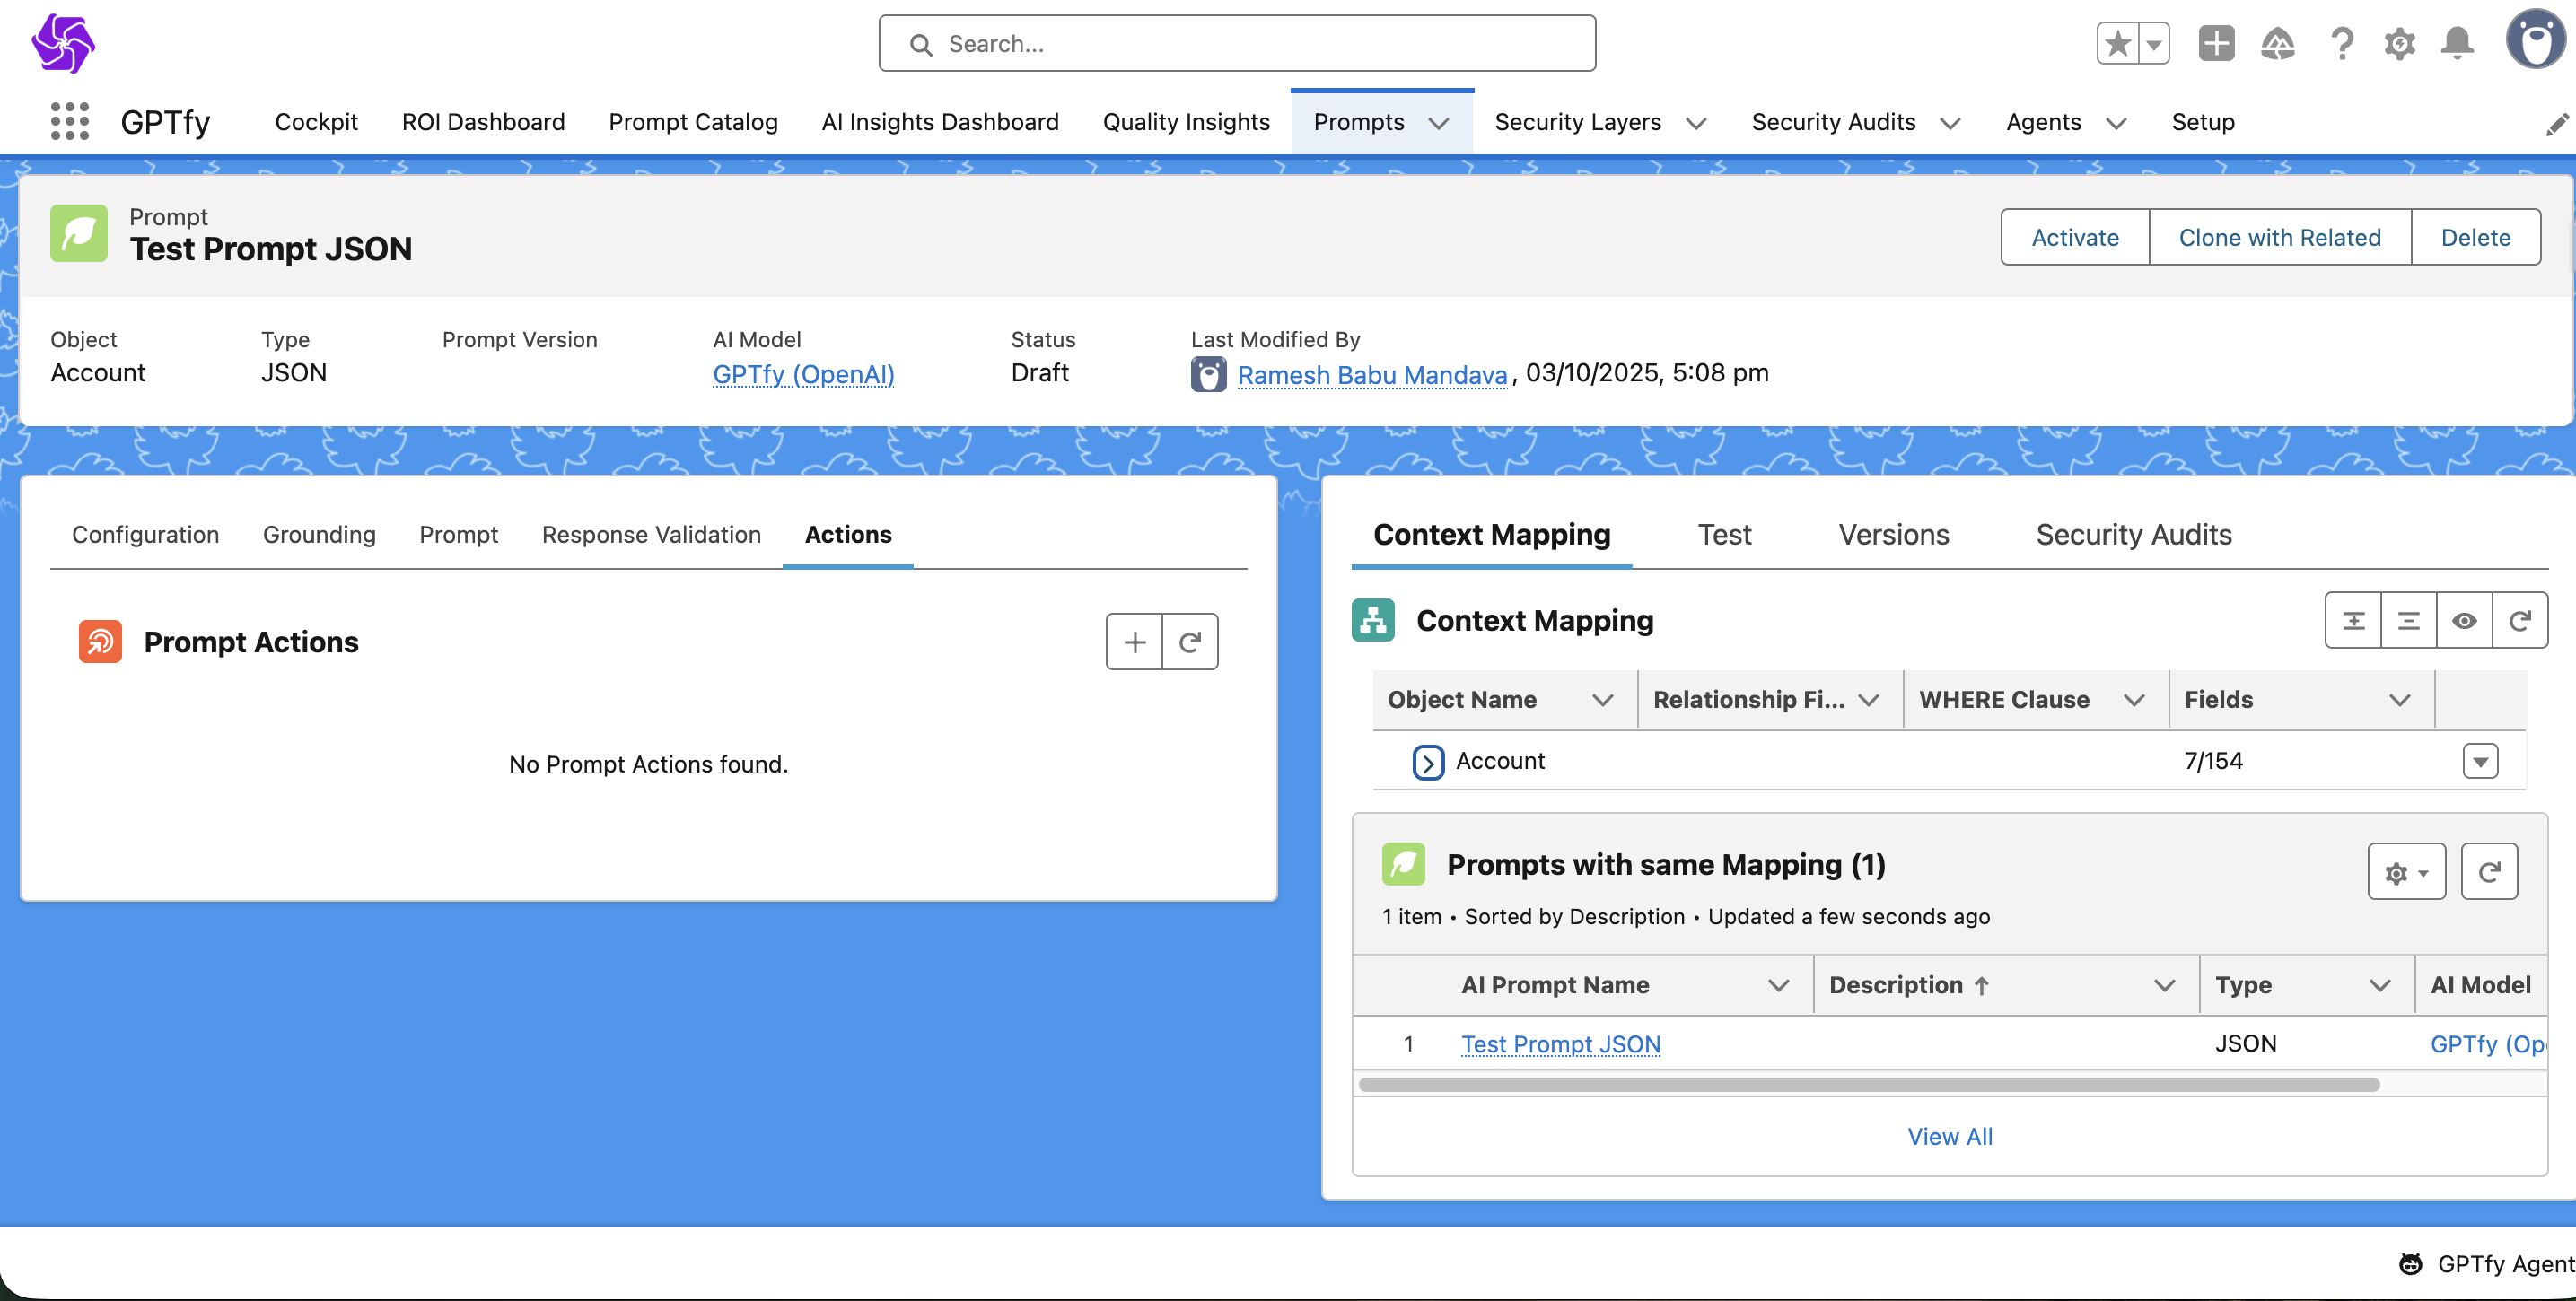Viewport: 2576px width, 1301px height.
Task: Switch to the Versions tab
Action: (x=1893, y=535)
